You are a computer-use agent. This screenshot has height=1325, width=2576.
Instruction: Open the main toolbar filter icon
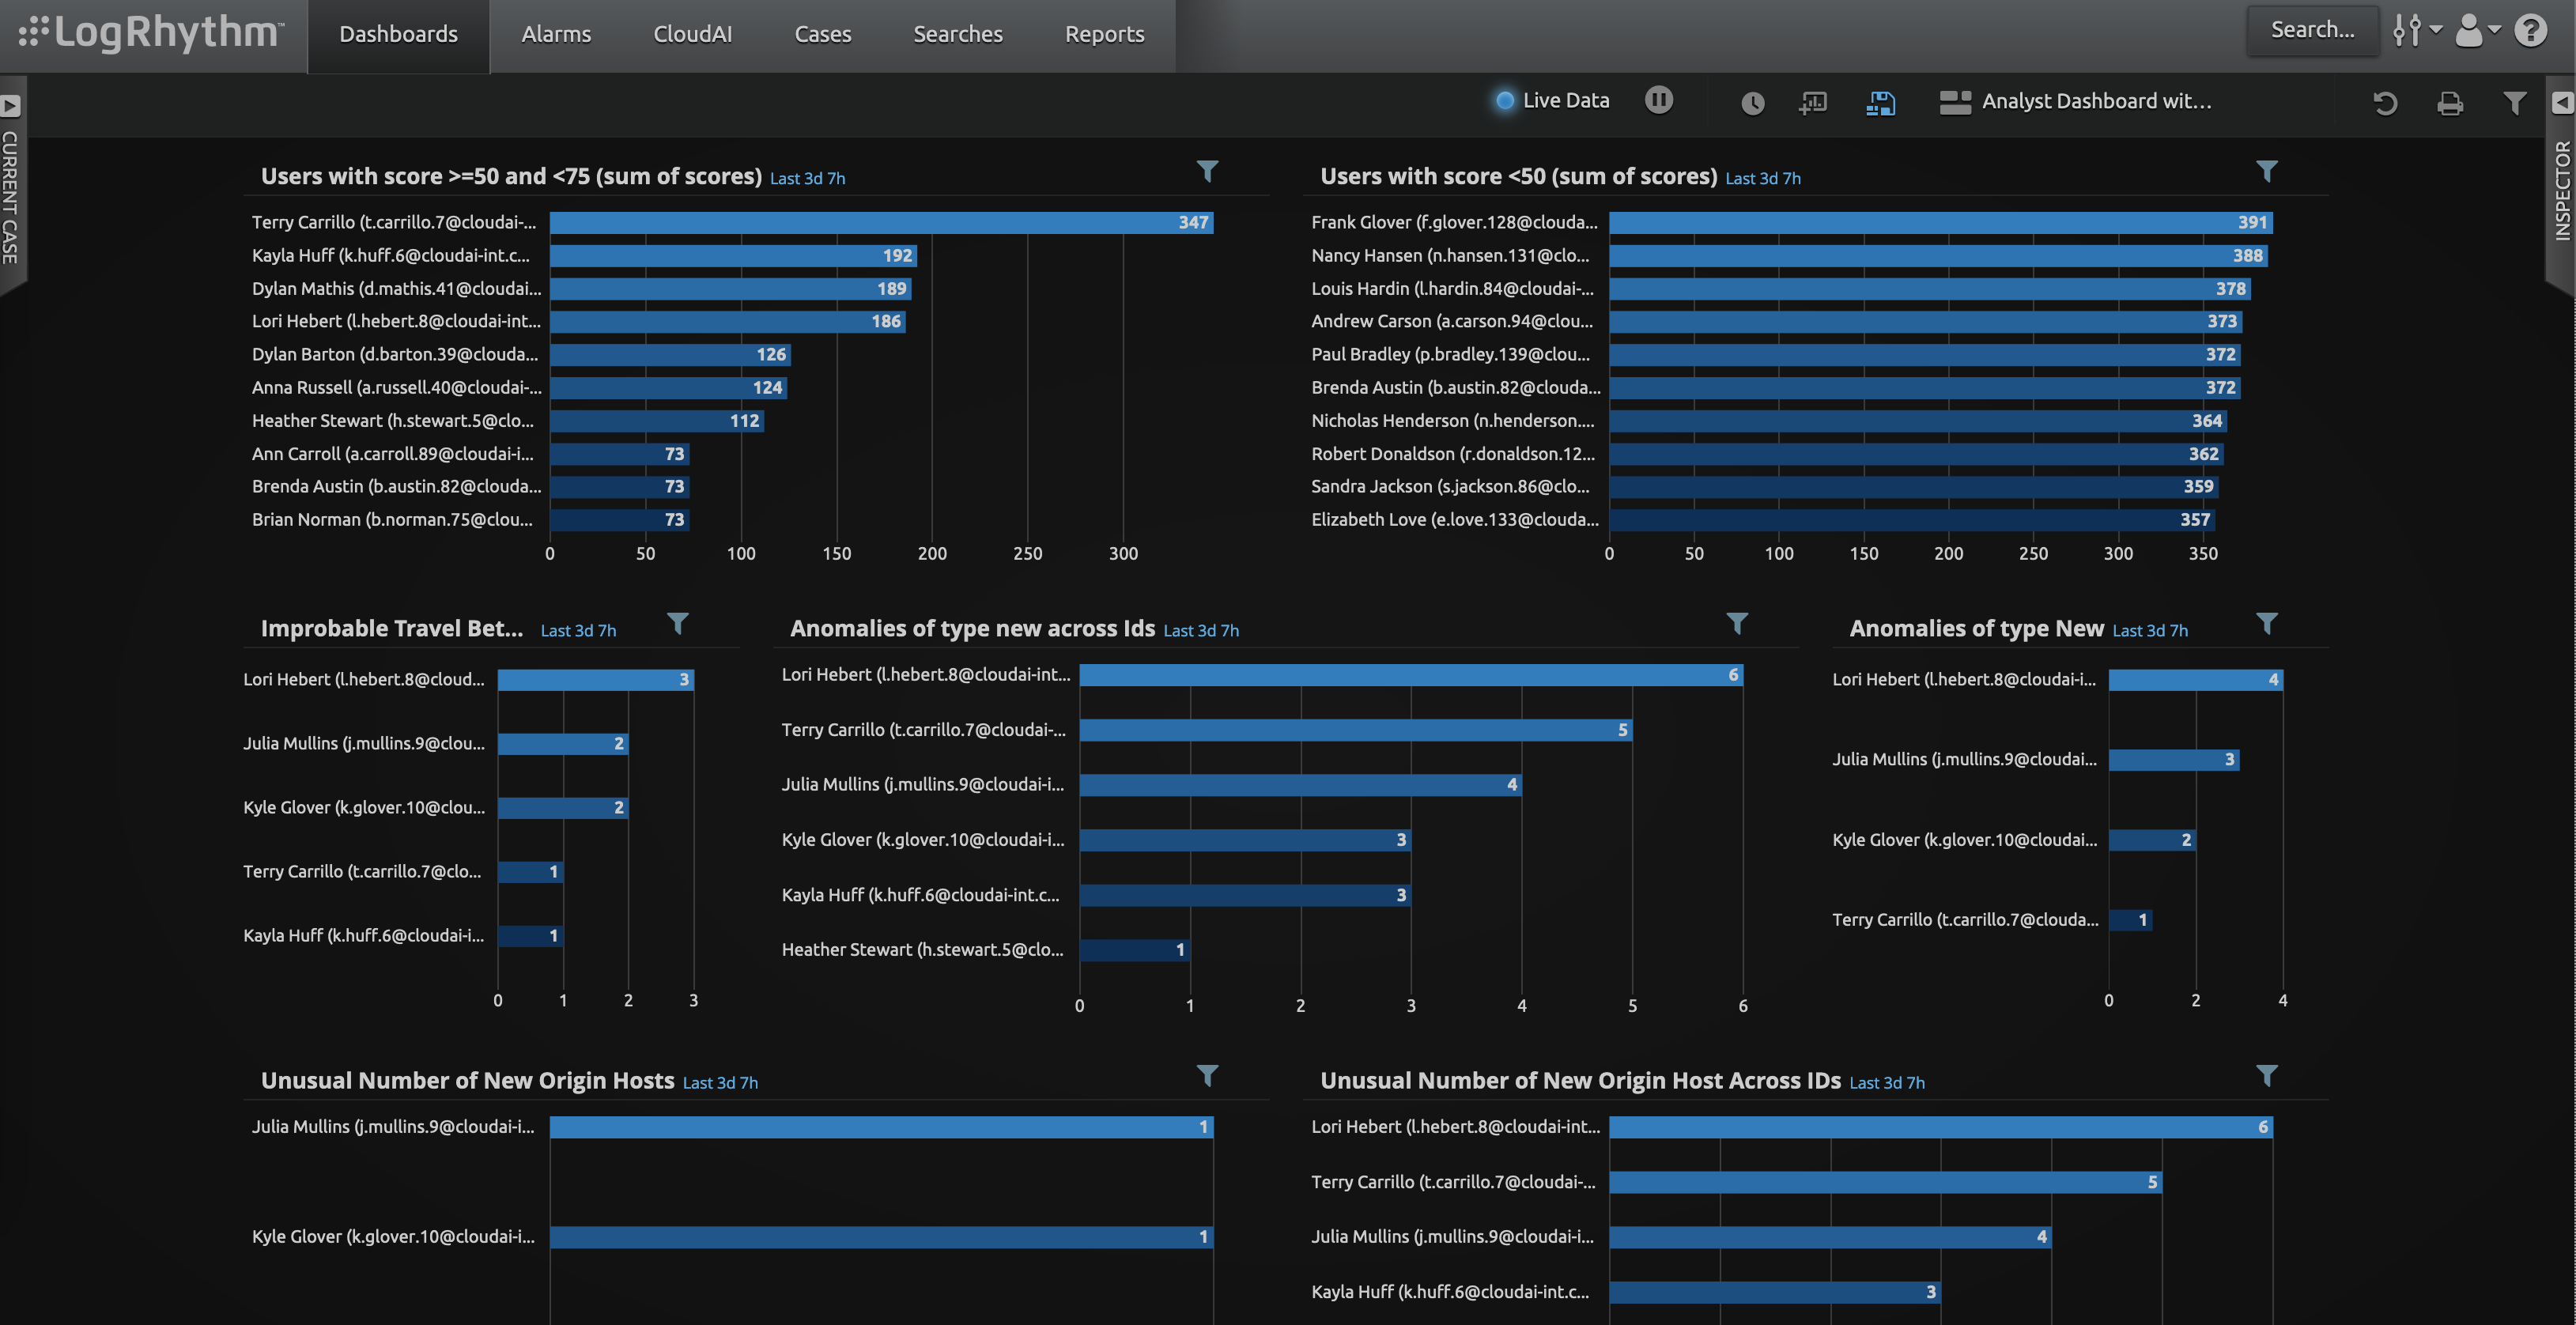click(2514, 103)
